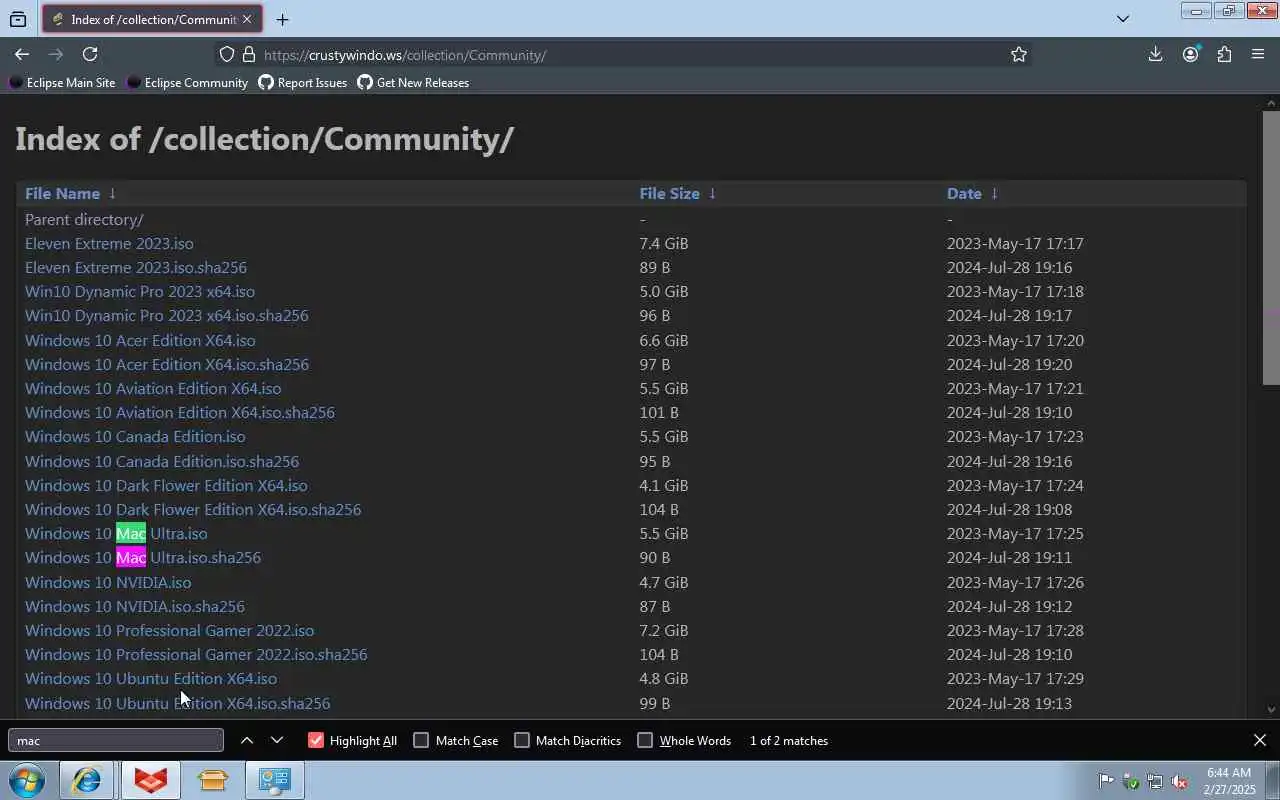Close the find bar
1280x800 pixels.
pyautogui.click(x=1260, y=740)
